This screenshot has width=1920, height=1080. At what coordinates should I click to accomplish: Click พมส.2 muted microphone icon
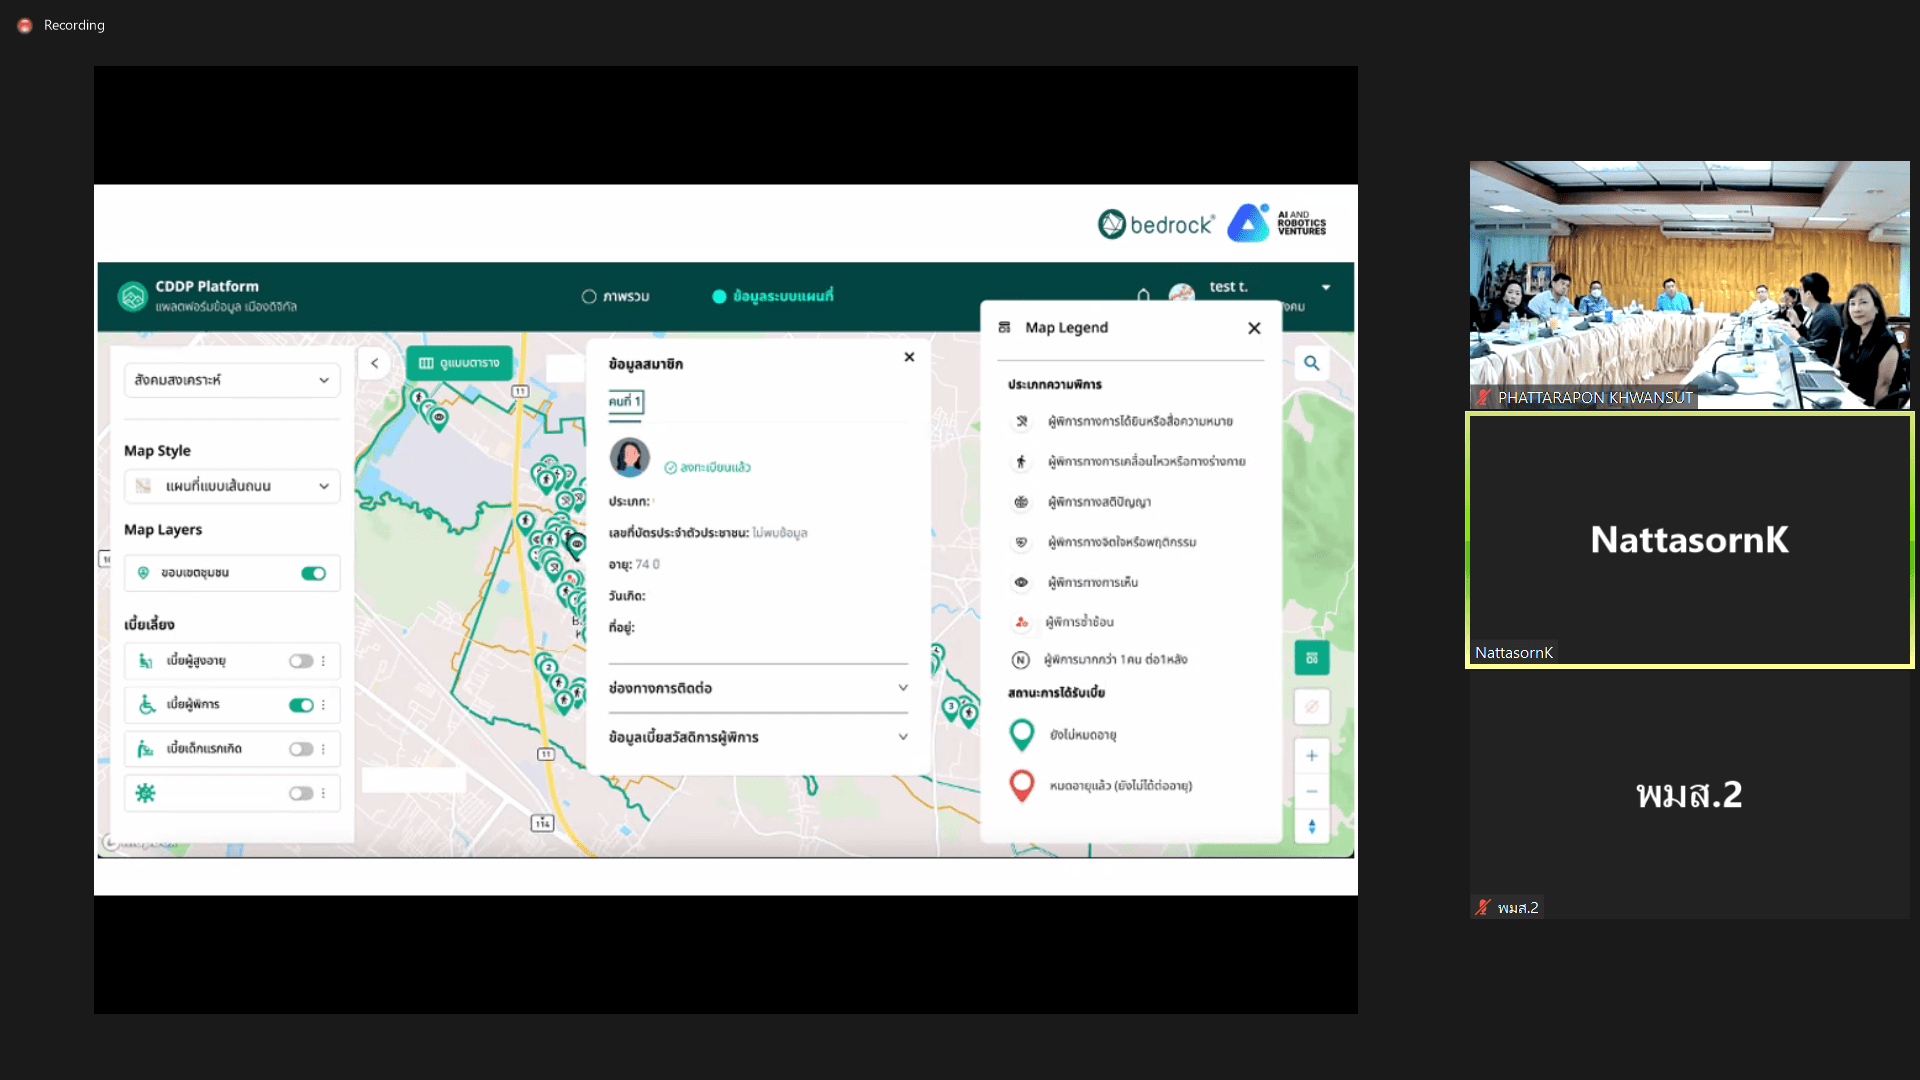1482,908
